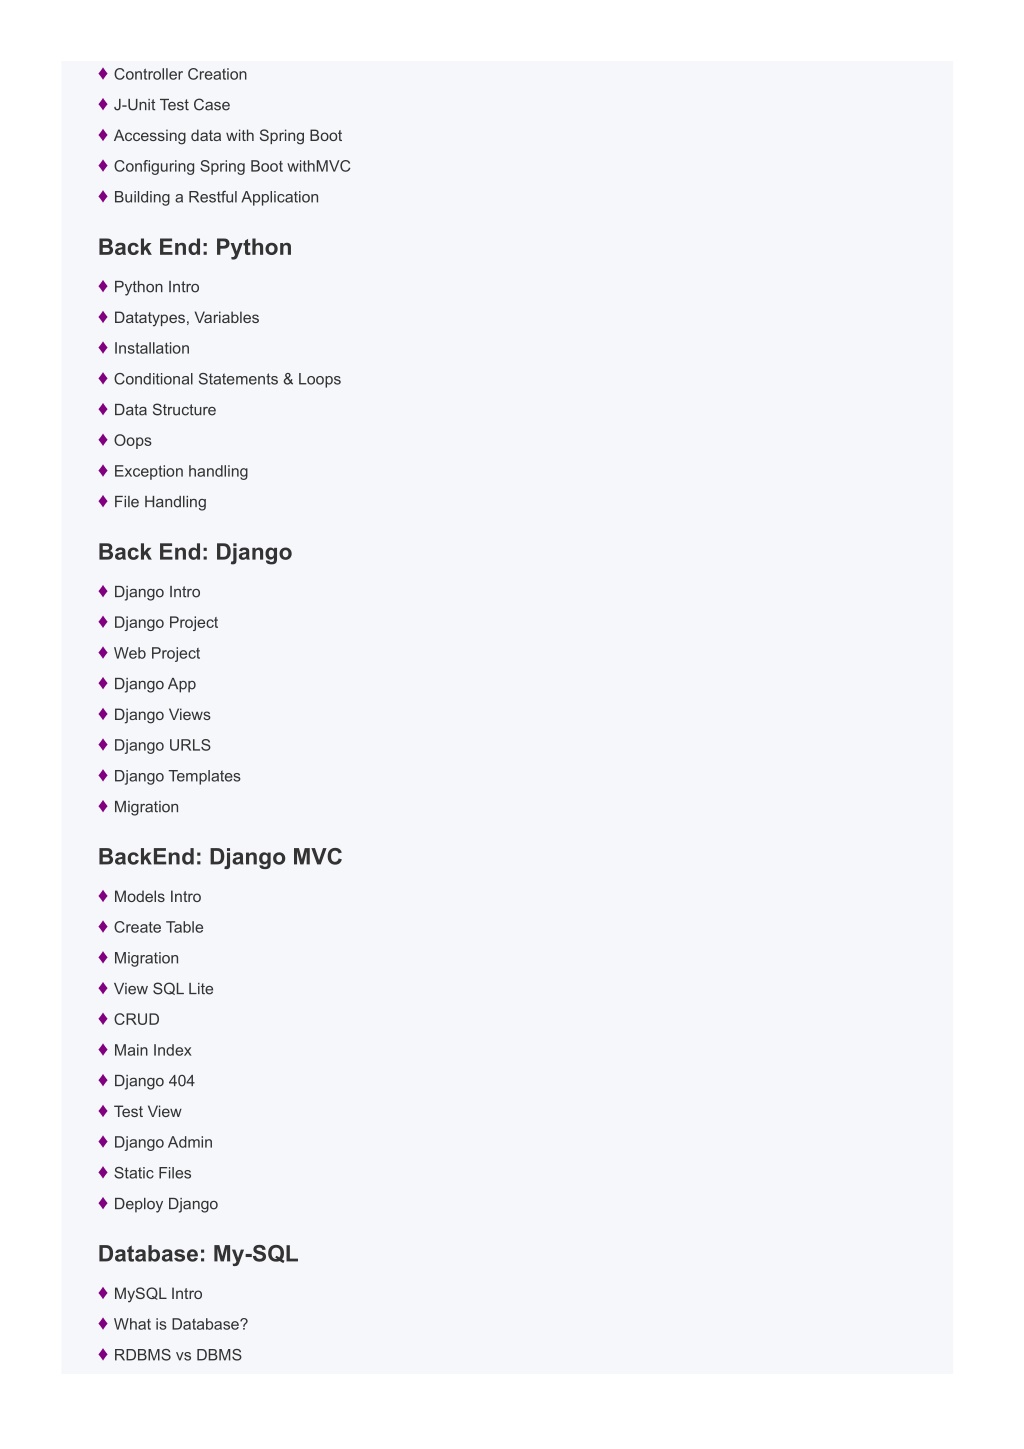Click the diamond bullet beside Controller Creation
This screenshot has width=1024, height=1449.
(103, 73)
